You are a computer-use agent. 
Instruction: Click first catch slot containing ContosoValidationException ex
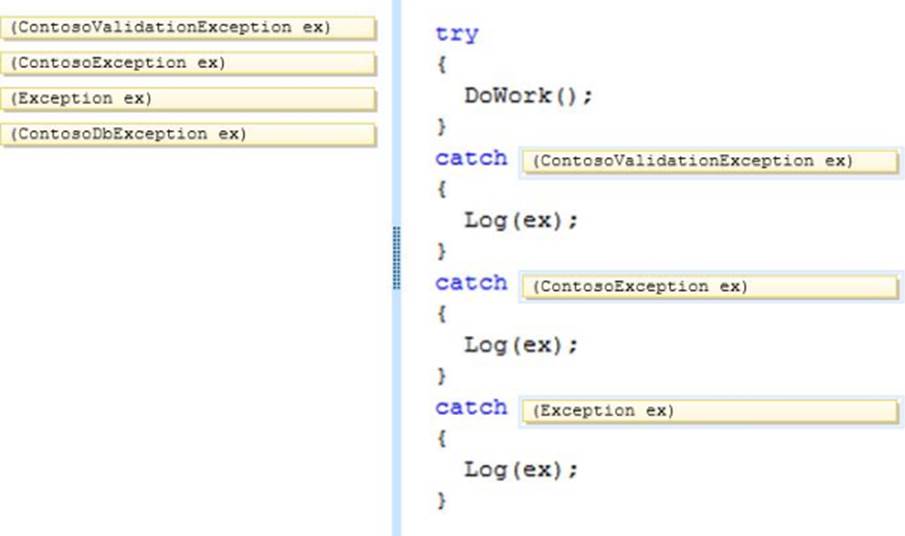[x=710, y=161]
